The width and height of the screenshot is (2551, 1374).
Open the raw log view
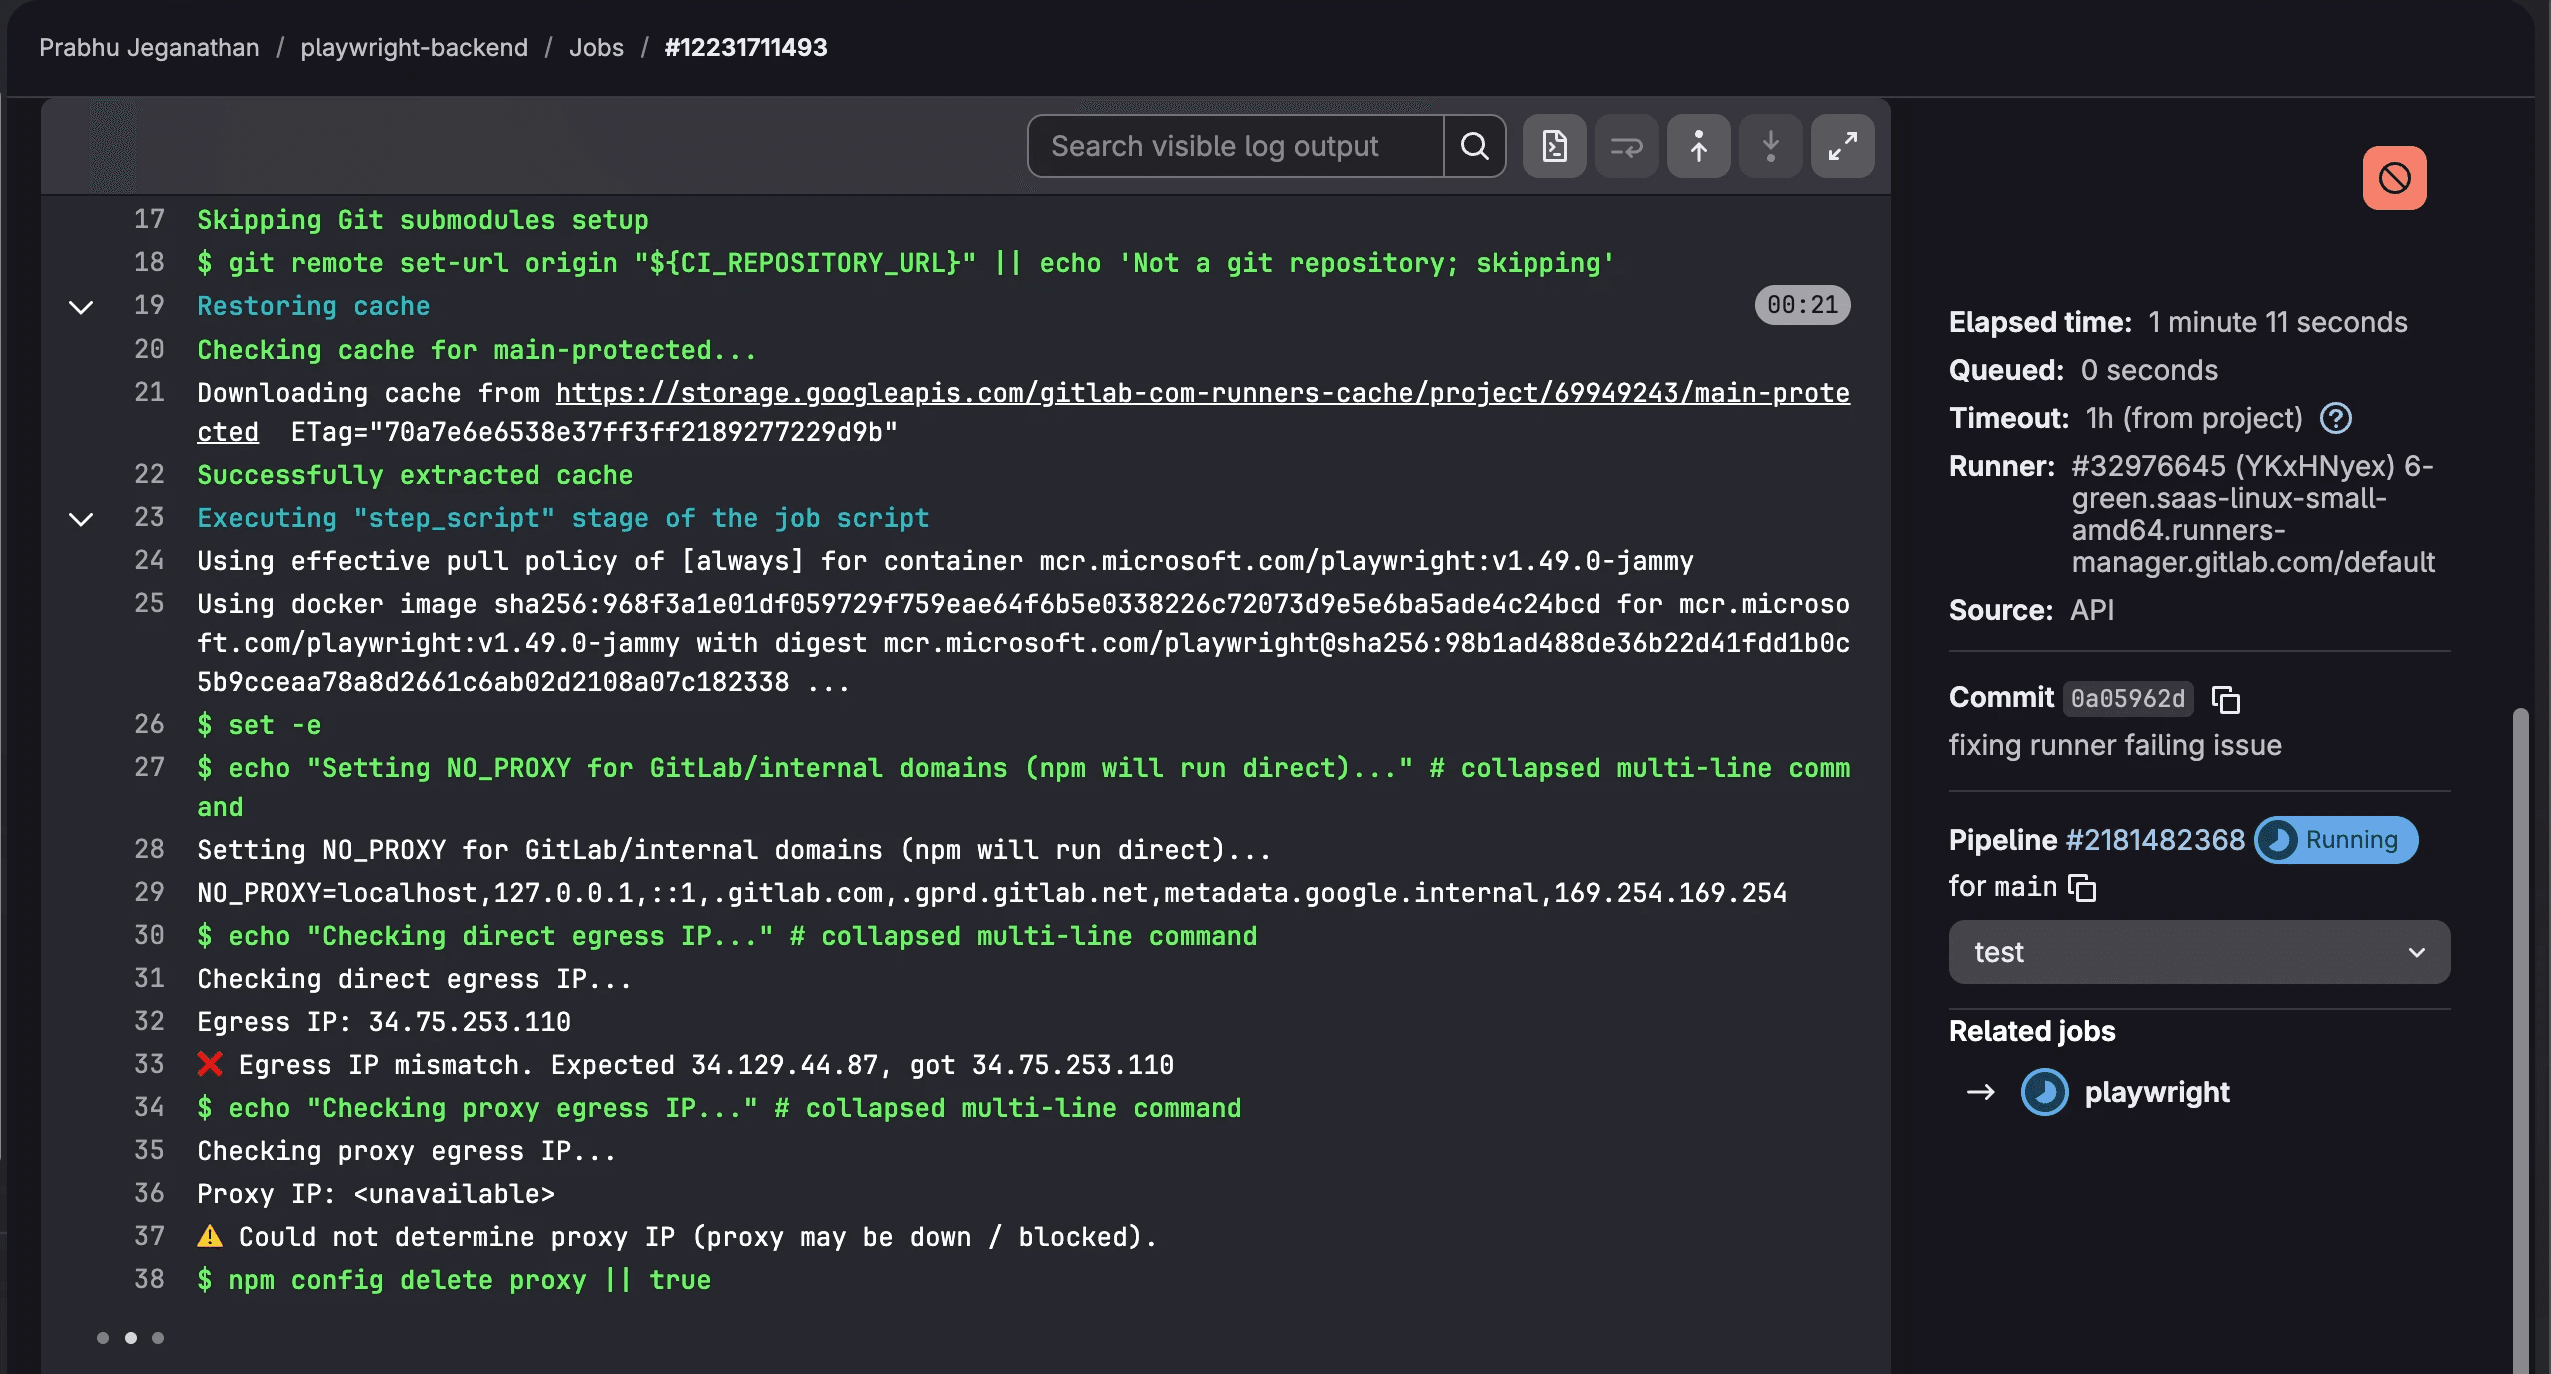(1554, 146)
